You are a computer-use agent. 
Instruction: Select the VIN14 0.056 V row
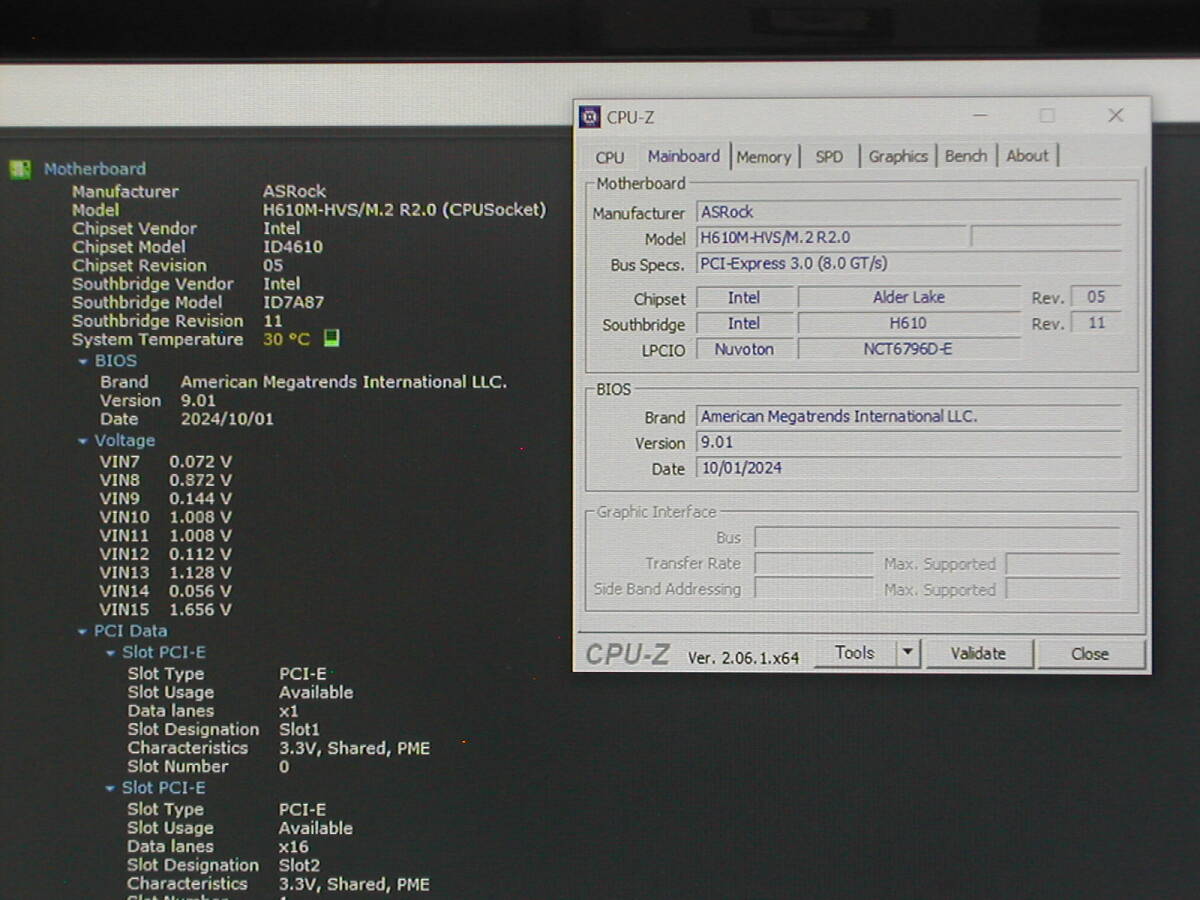[165, 591]
